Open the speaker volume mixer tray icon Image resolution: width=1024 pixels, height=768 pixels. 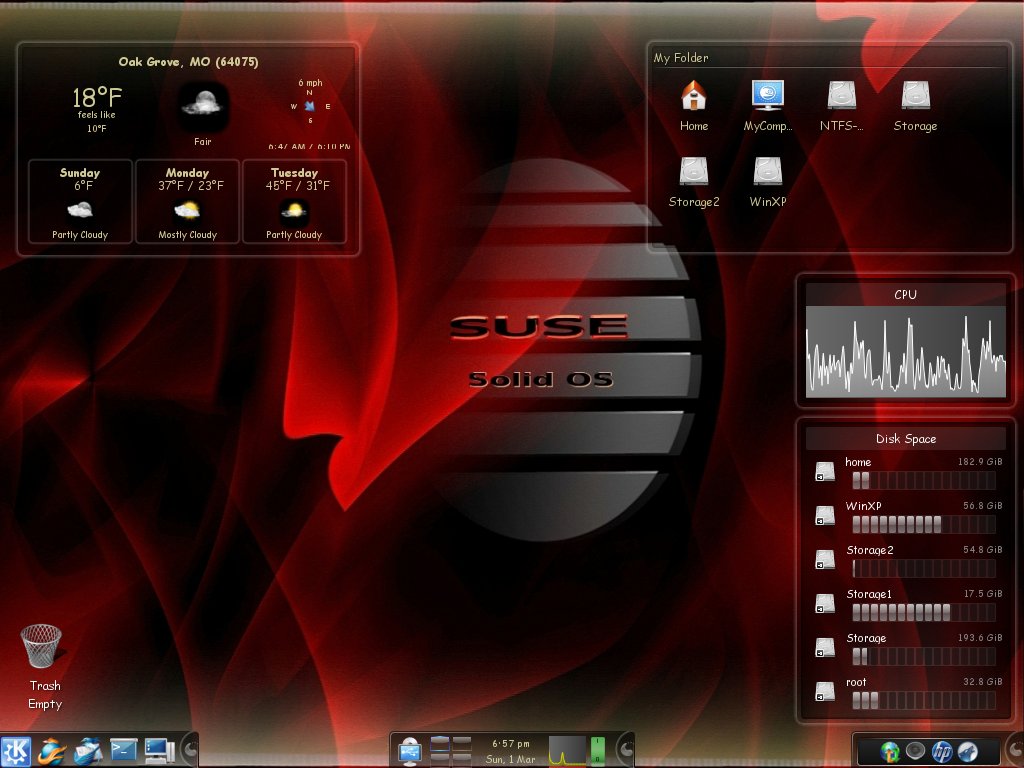915,752
